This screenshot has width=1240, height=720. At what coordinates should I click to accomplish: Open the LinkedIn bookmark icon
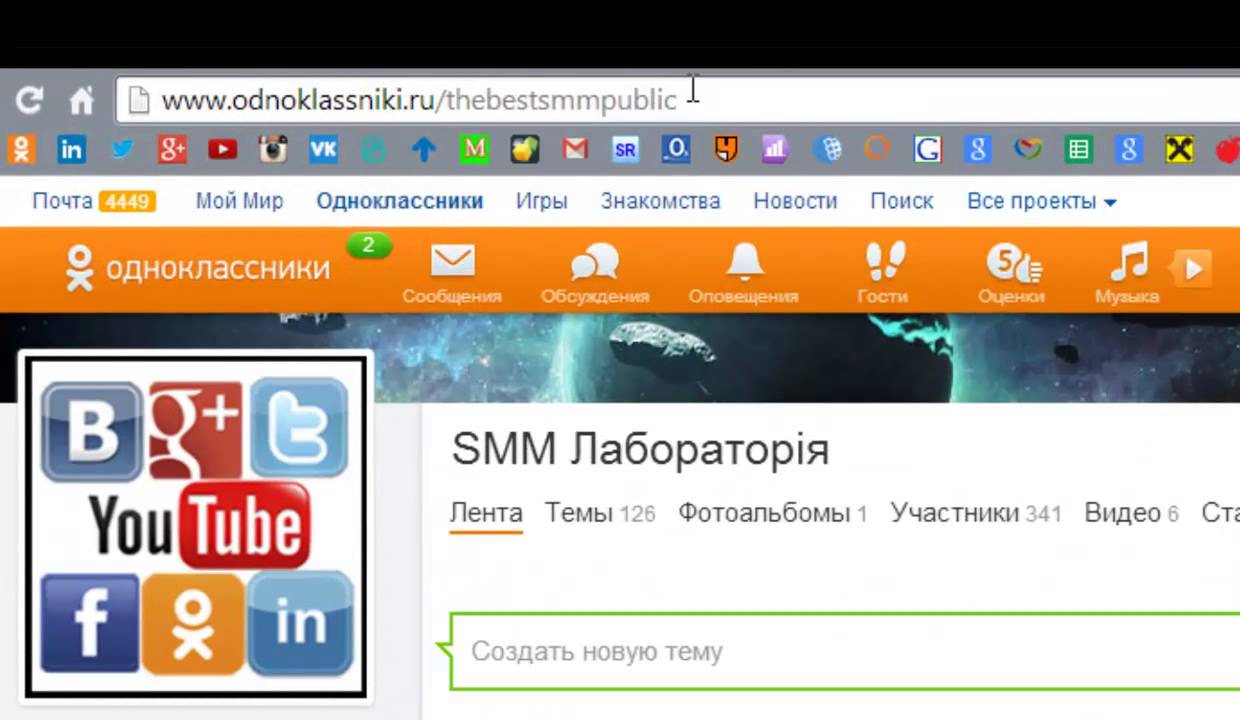click(71, 150)
